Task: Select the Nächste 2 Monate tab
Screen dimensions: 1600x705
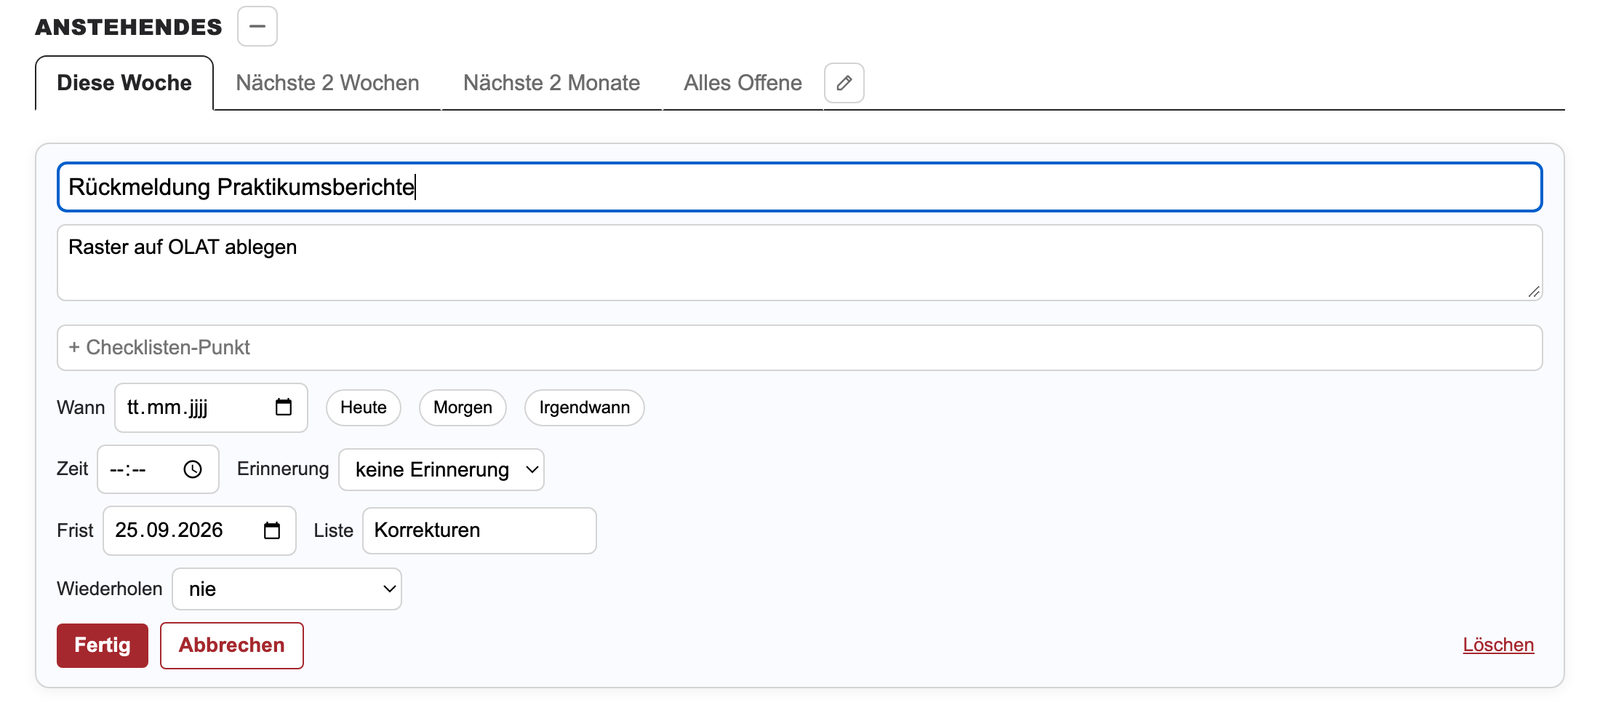Action: click(x=551, y=83)
